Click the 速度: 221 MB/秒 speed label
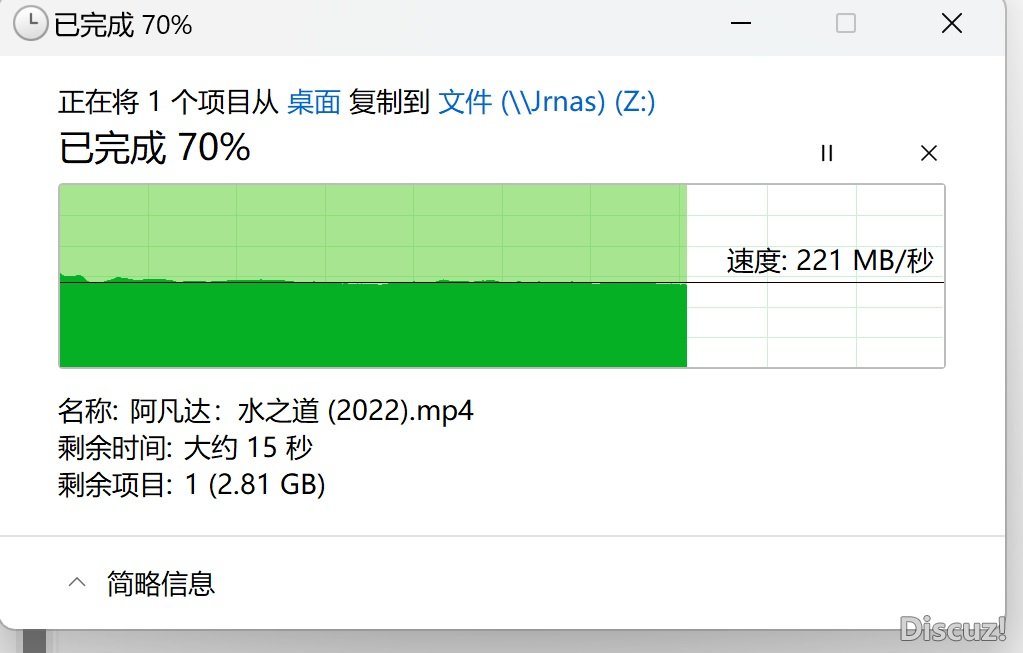This screenshot has width=1023, height=653. [x=830, y=260]
